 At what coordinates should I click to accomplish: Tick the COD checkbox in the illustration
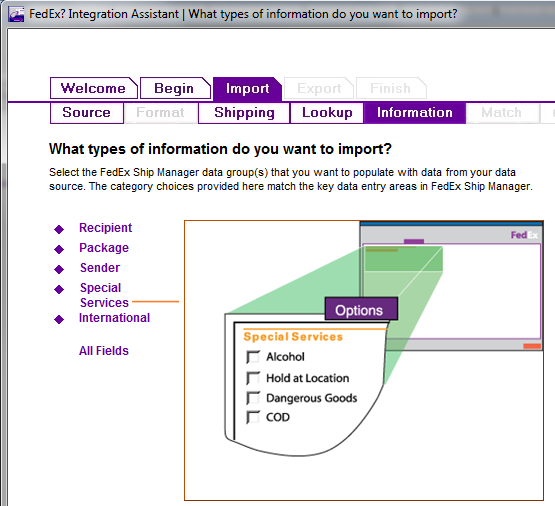point(253,418)
